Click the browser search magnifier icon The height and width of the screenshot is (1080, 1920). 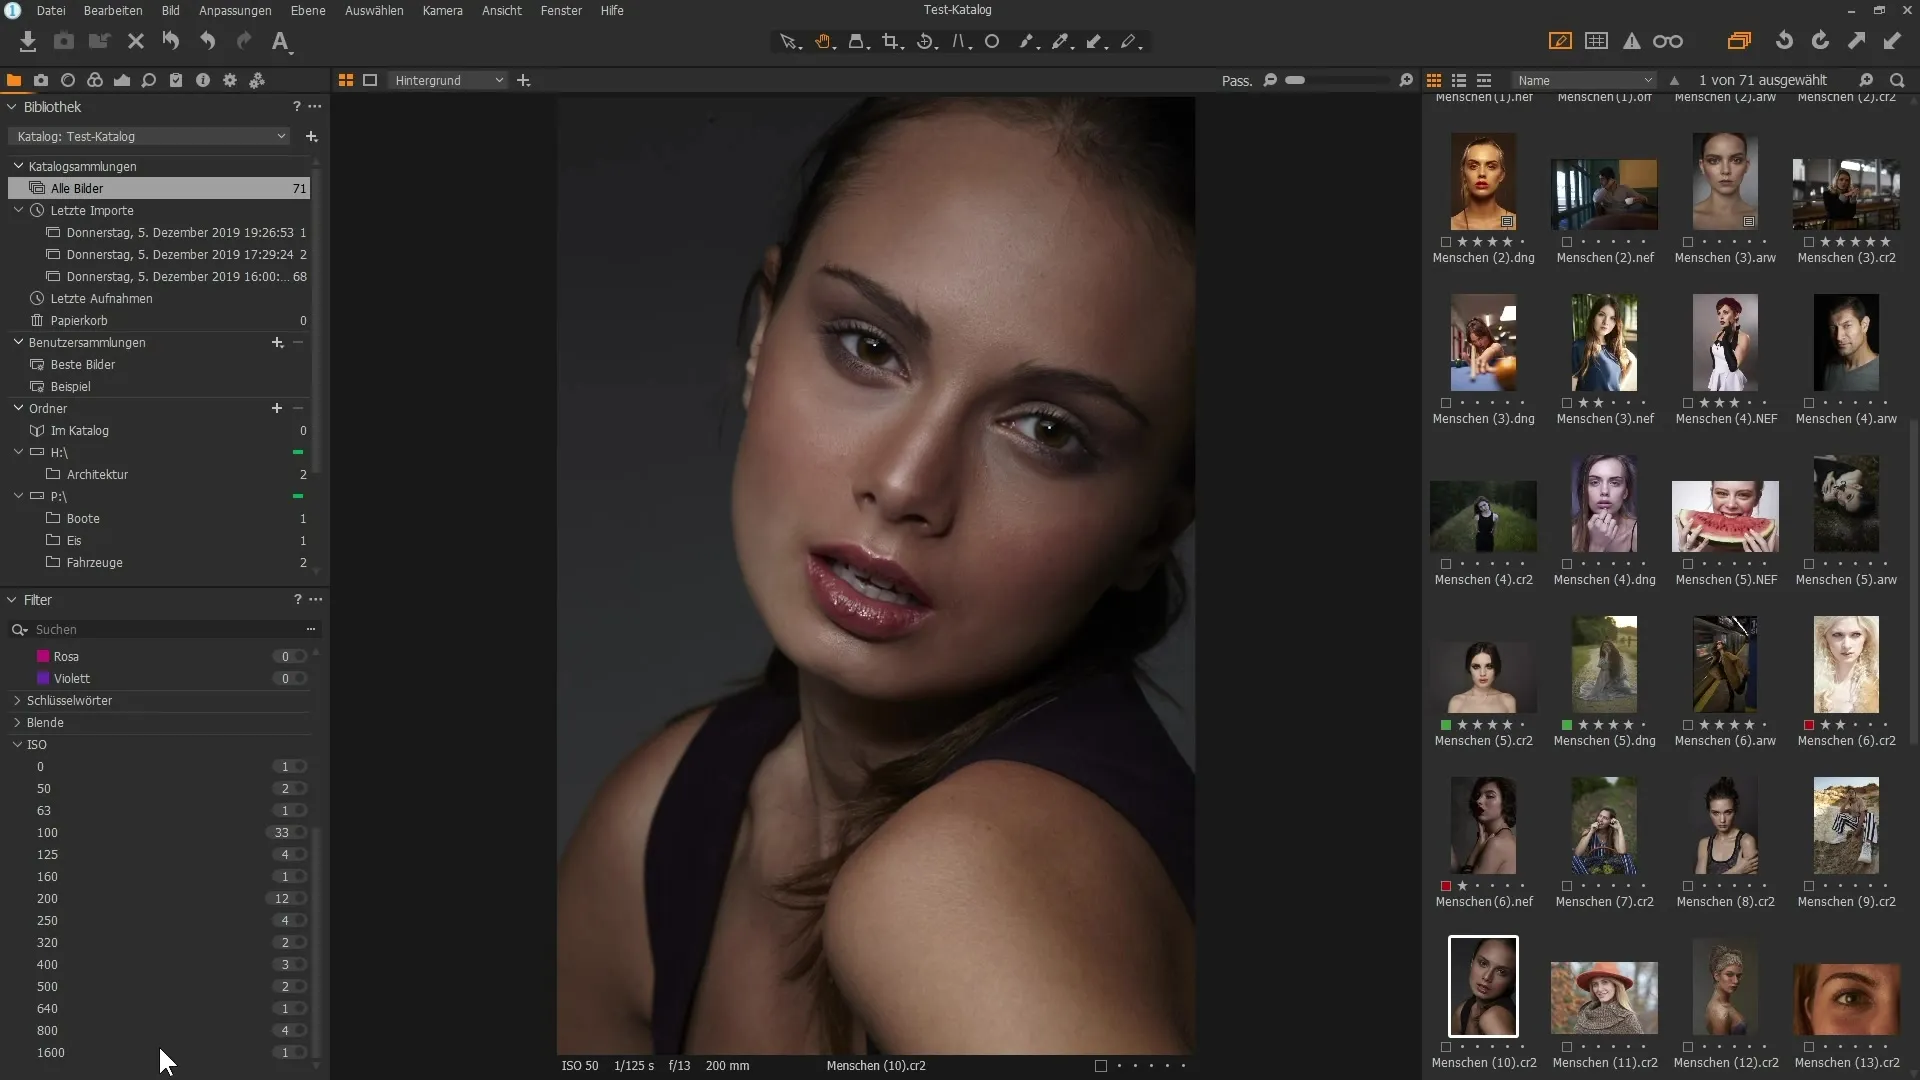(1897, 80)
